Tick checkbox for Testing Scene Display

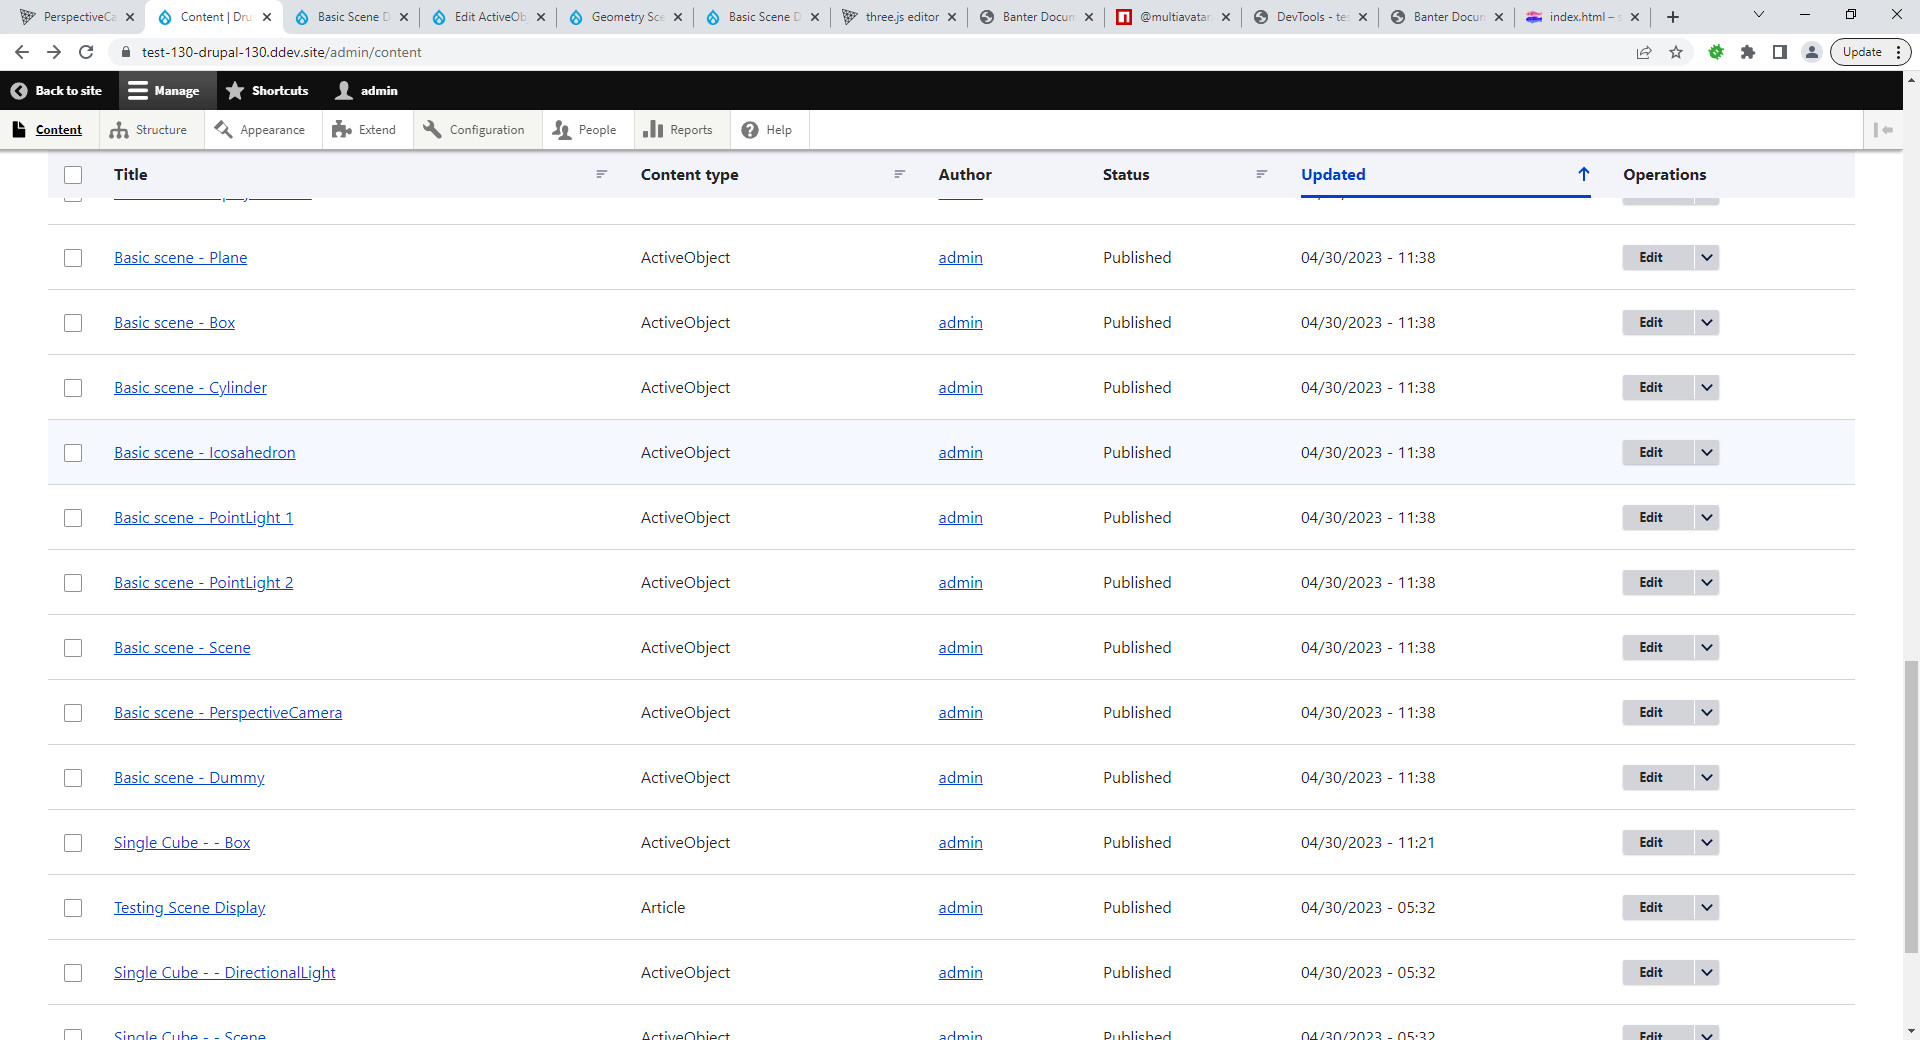73,908
